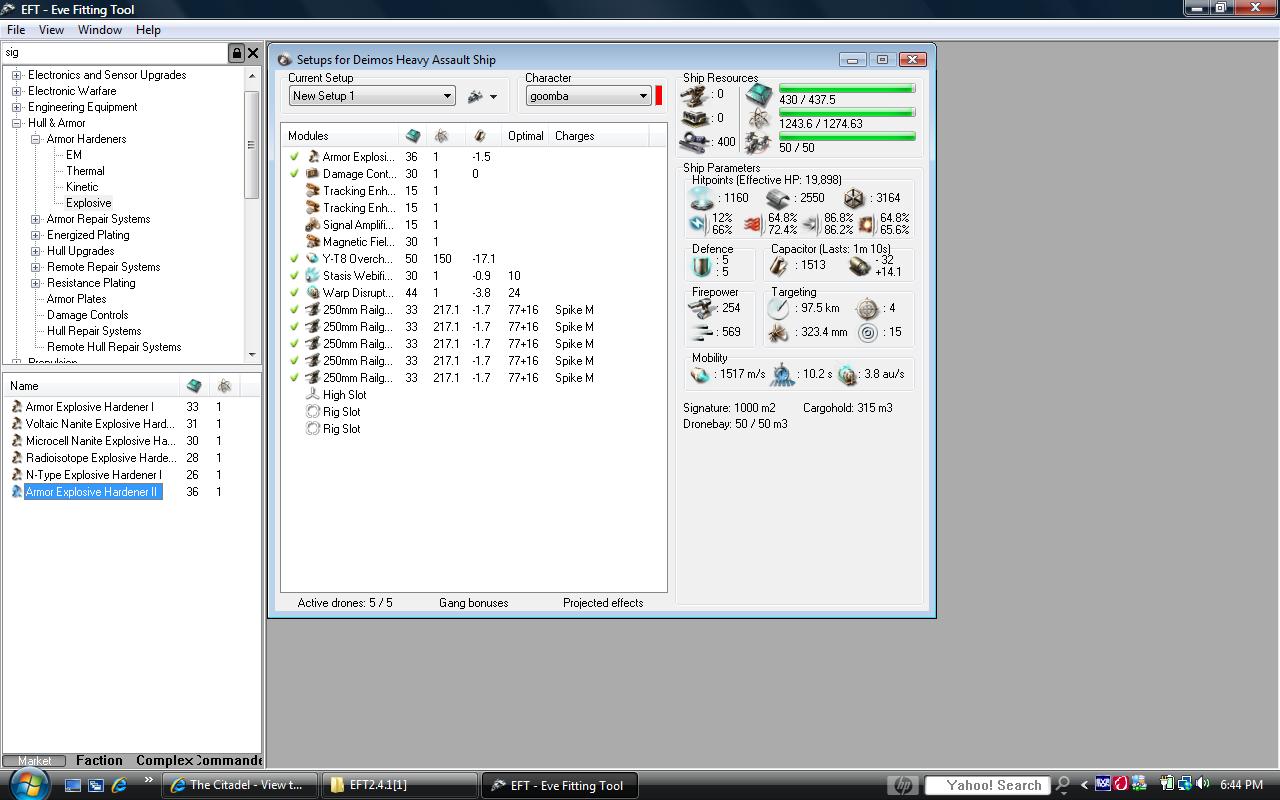Screen dimensions: 1280x800
Task: Open Projected effects
Action: coord(603,603)
